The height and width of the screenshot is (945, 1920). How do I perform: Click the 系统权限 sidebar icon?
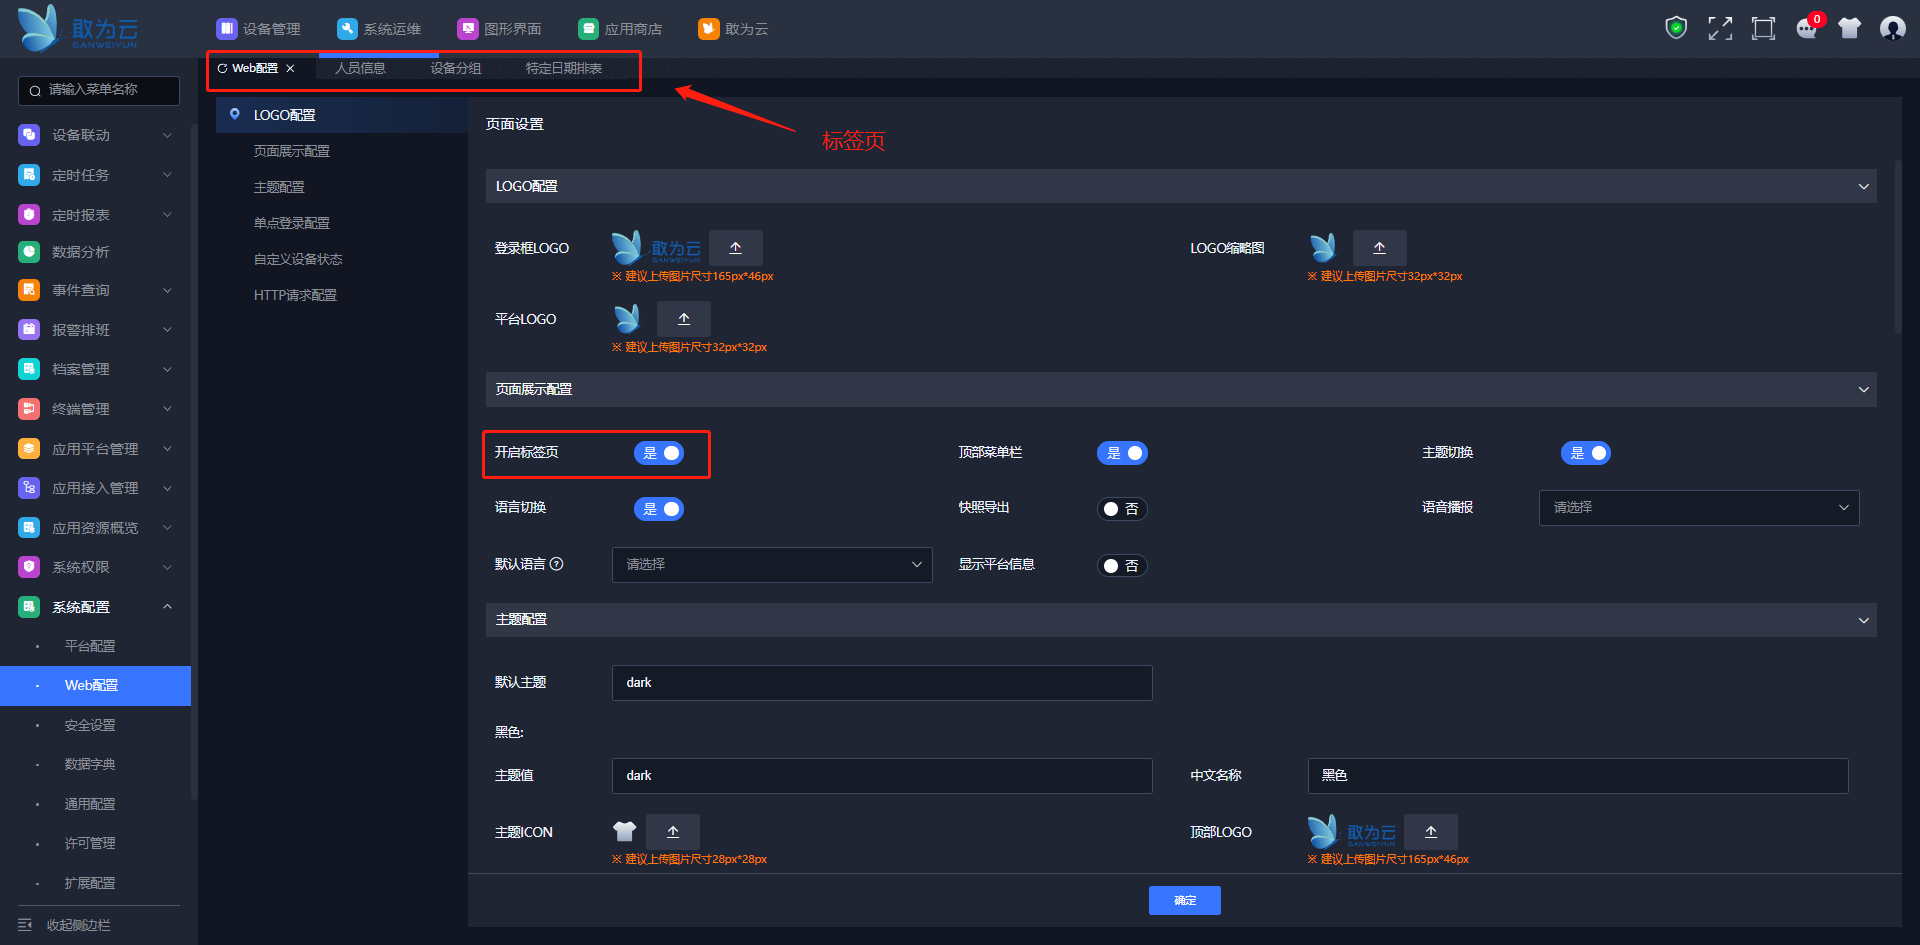(x=29, y=567)
